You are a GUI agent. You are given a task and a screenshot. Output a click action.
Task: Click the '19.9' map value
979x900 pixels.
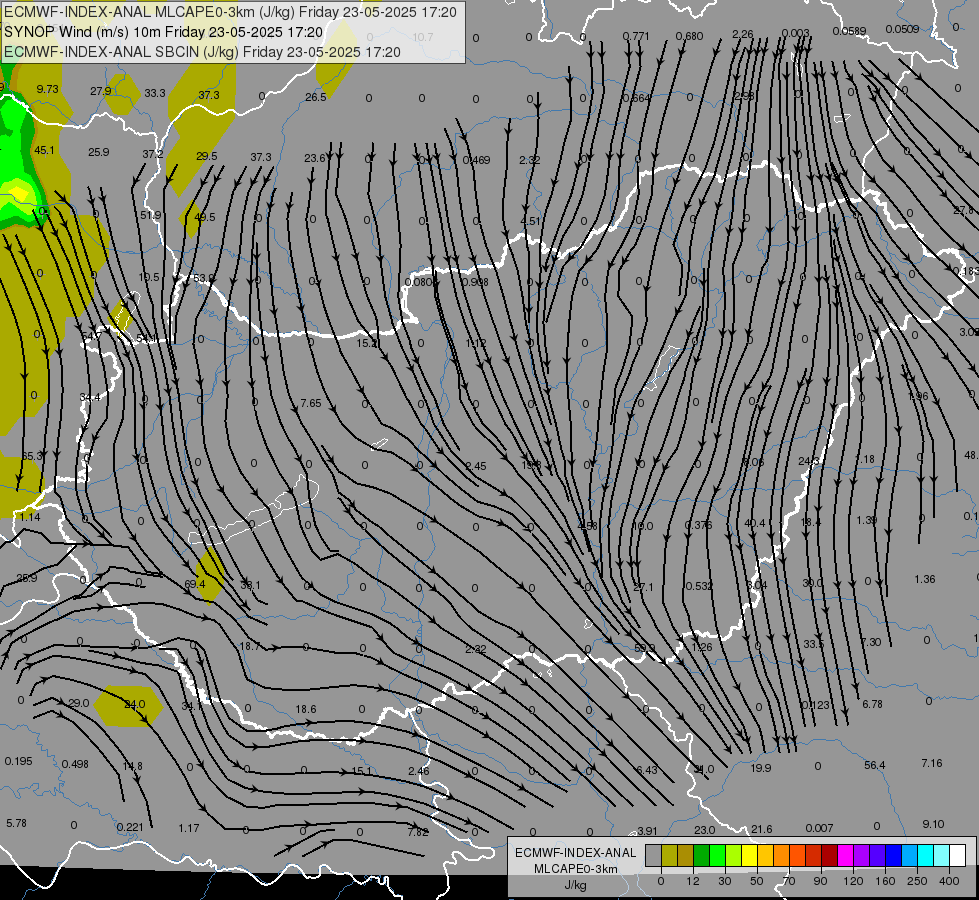[x=760, y=768]
